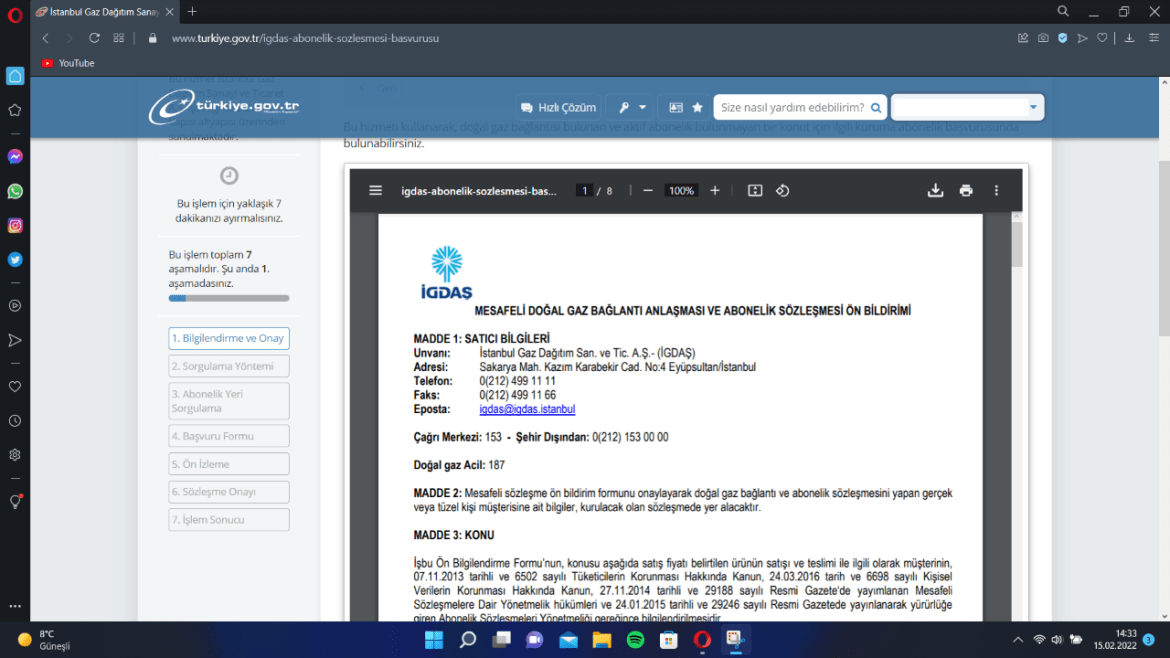Open WhatsApp in the Opera sidebar
This screenshot has height=658, width=1170.
[x=15, y=191]
